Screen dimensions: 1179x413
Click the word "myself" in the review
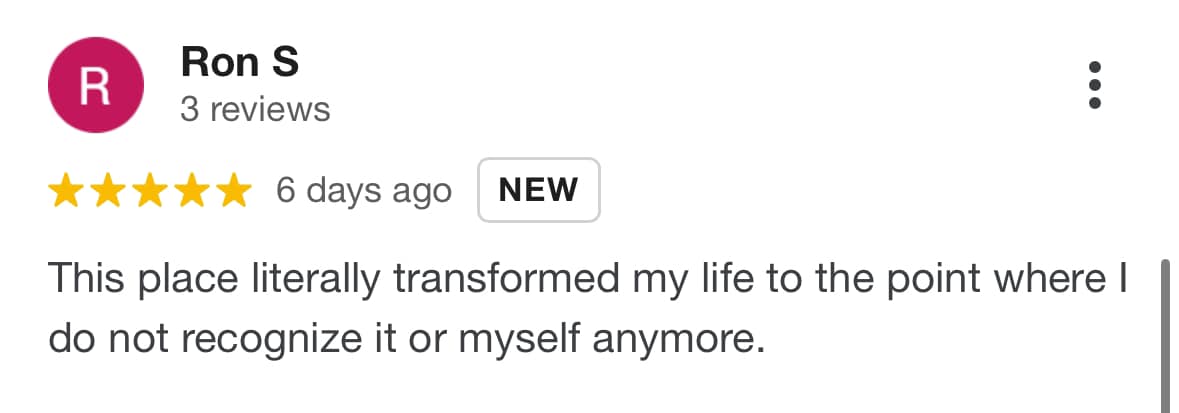(x=520, y=341)
